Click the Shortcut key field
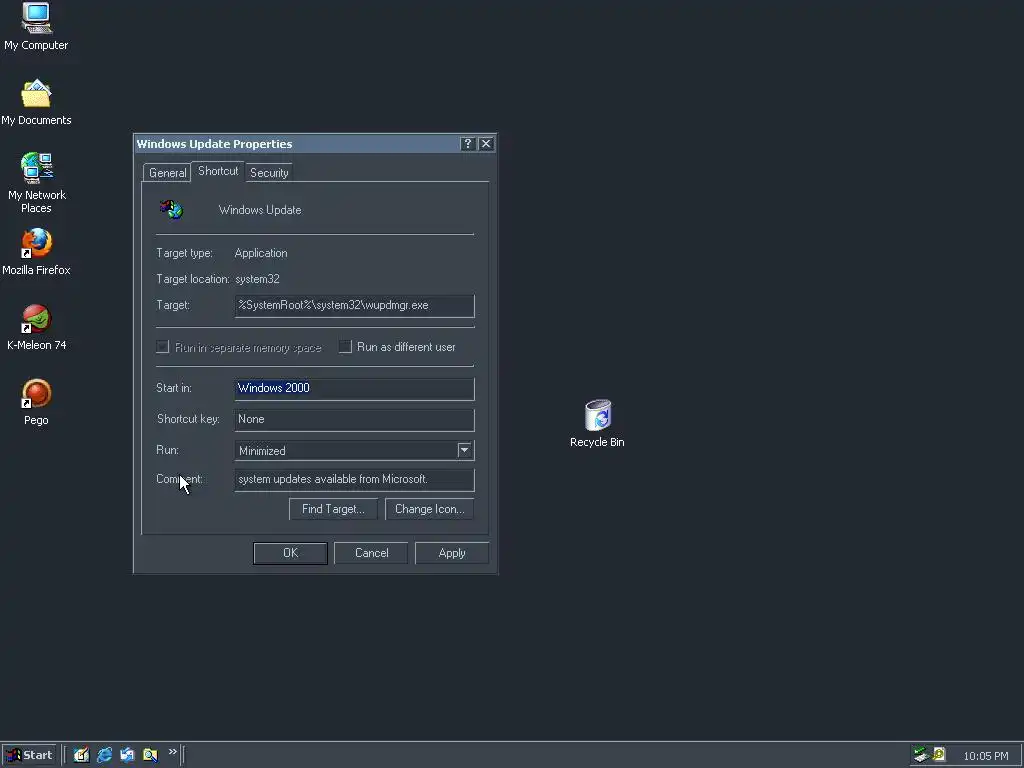1024x768 pixels. 355,420
